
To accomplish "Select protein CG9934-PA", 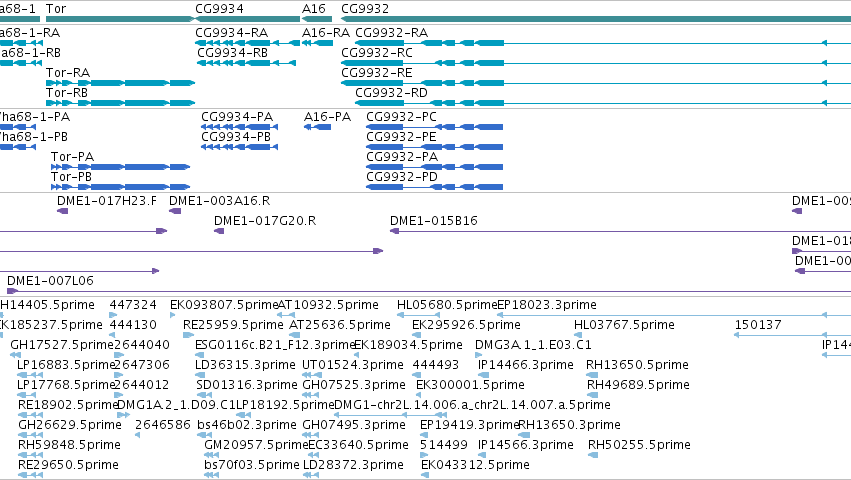I will (x=237, y=117).
